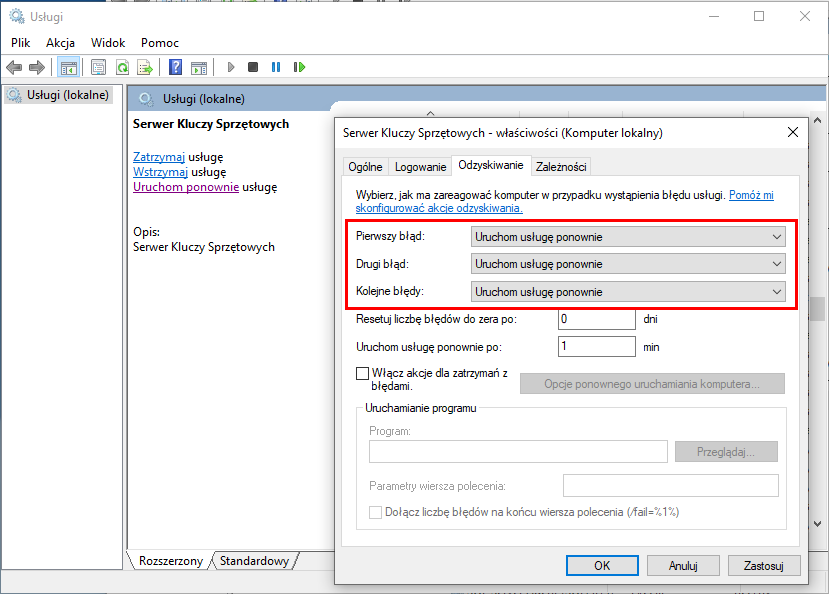
Task: Click Opcje ponownego uruchamiania komputera button
Action: click(x=652, y=384)
